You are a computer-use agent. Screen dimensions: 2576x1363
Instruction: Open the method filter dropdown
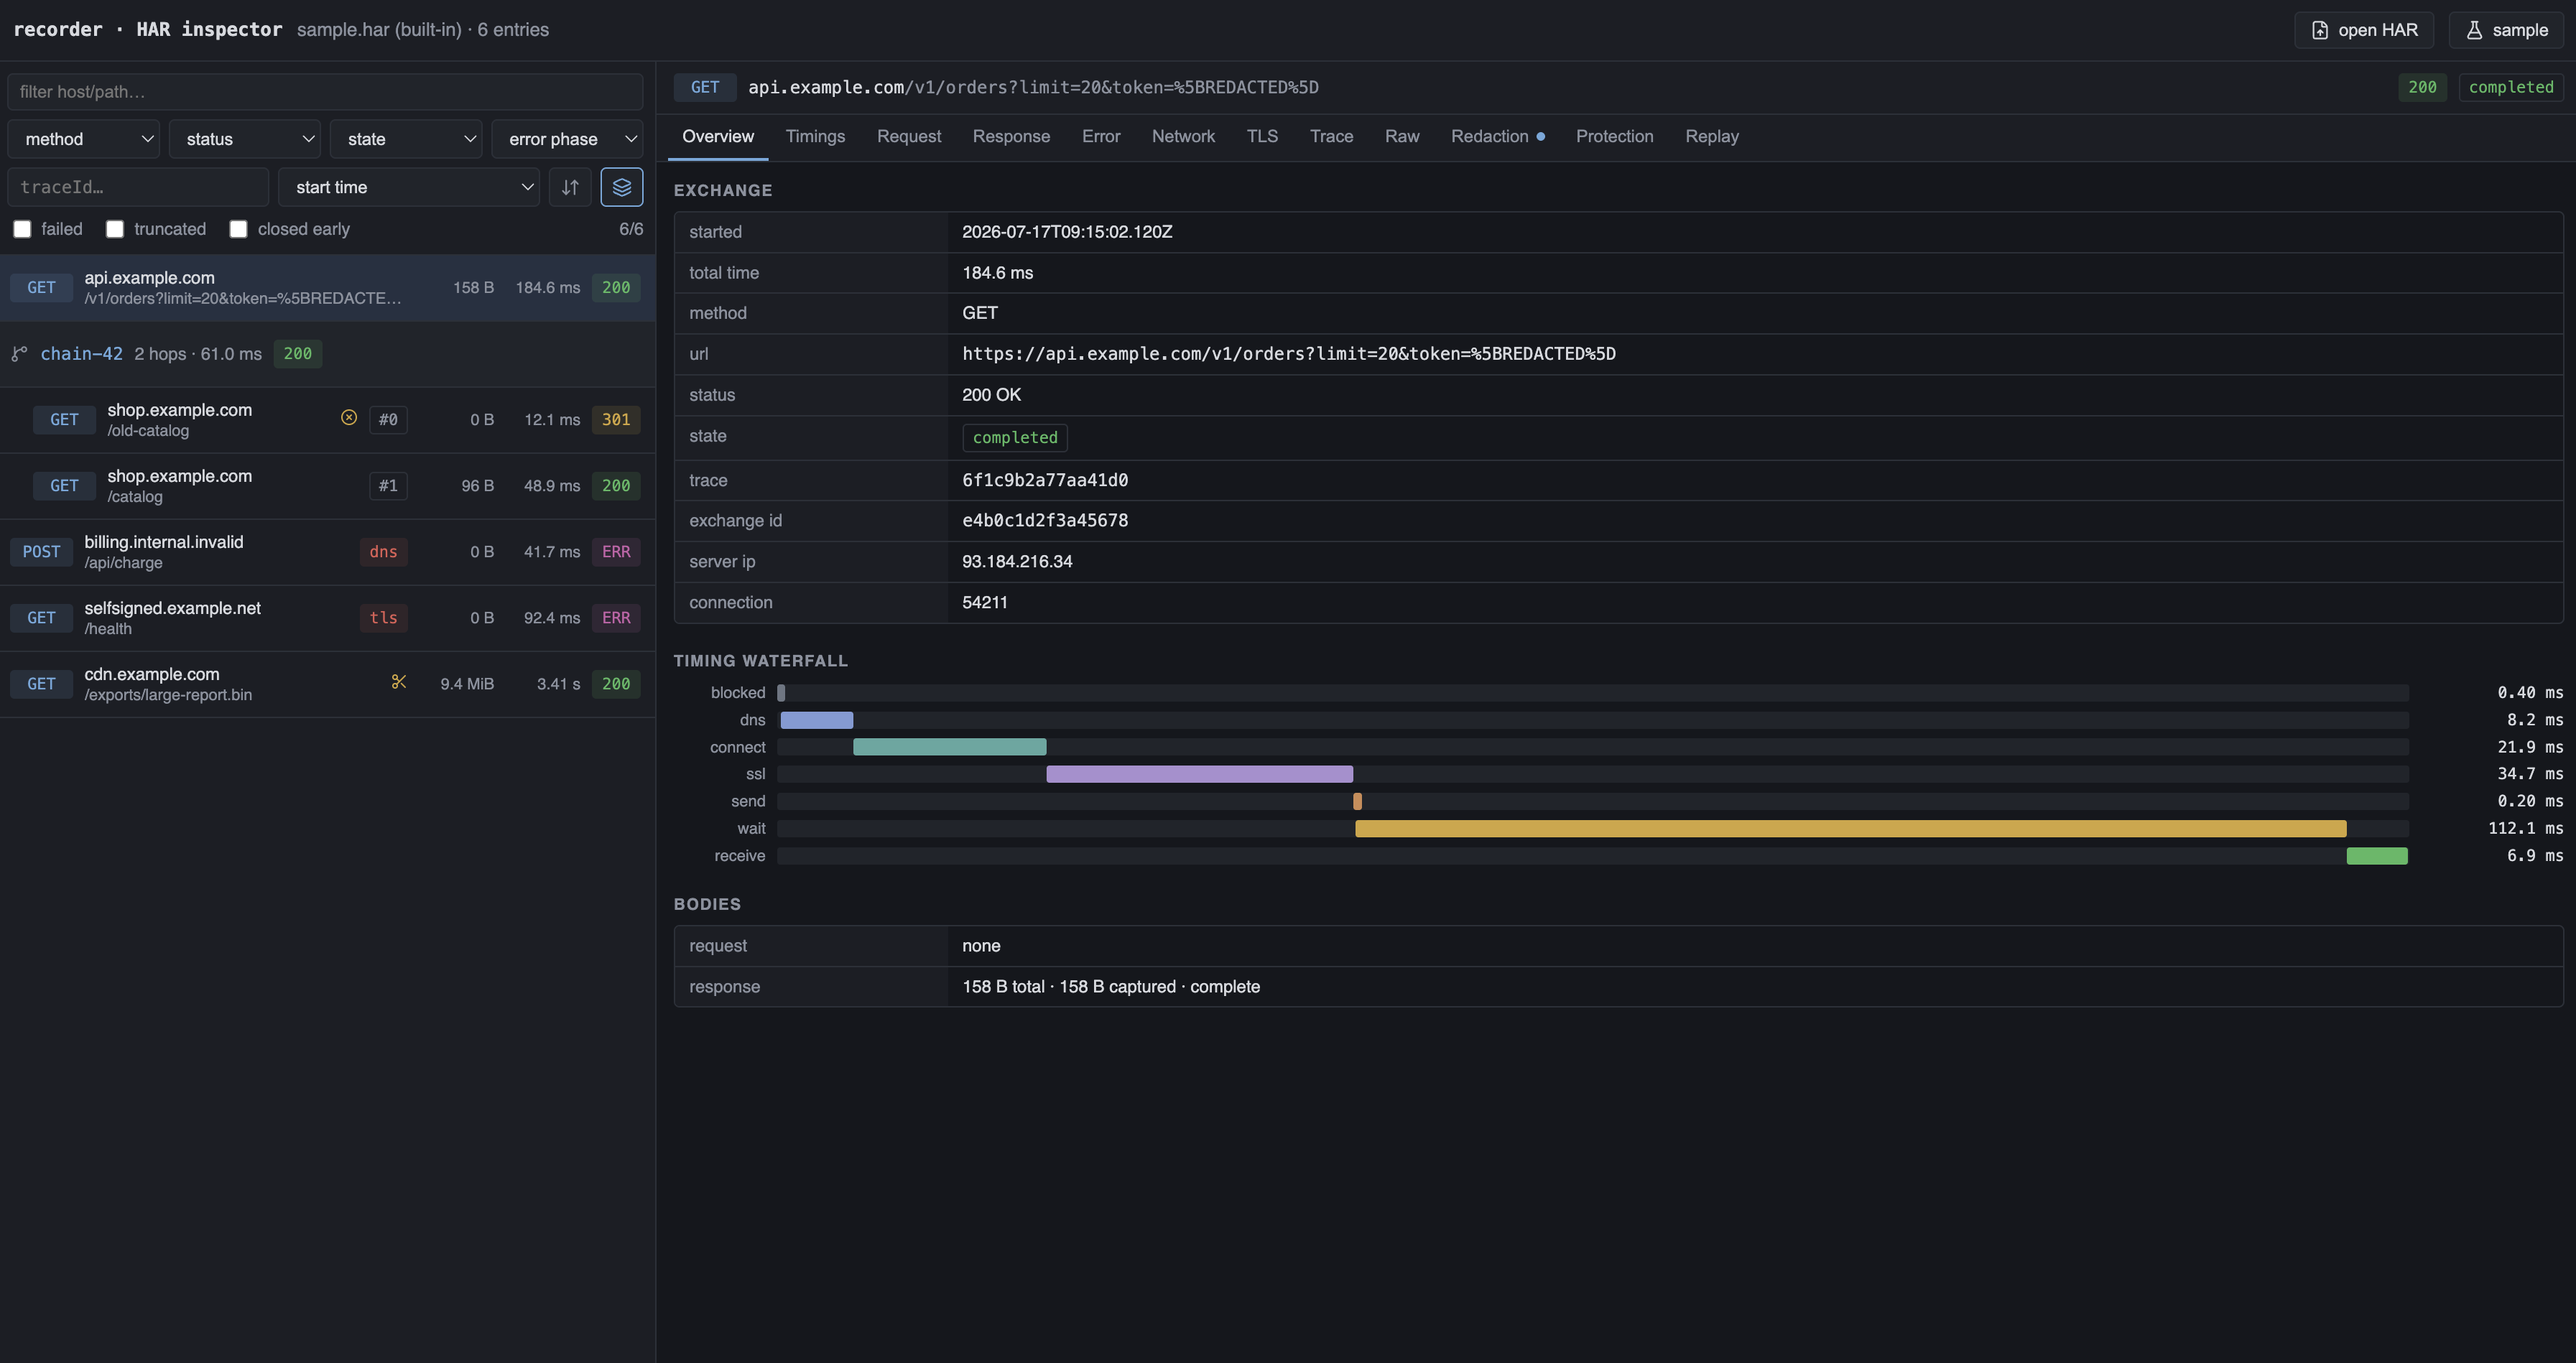pos(84,139)
